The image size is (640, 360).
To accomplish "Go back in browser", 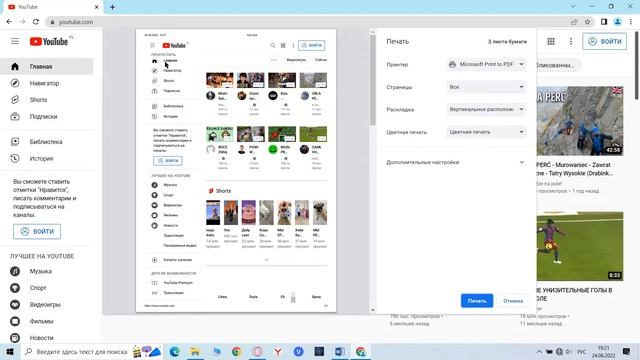I will tap(9, 22).
